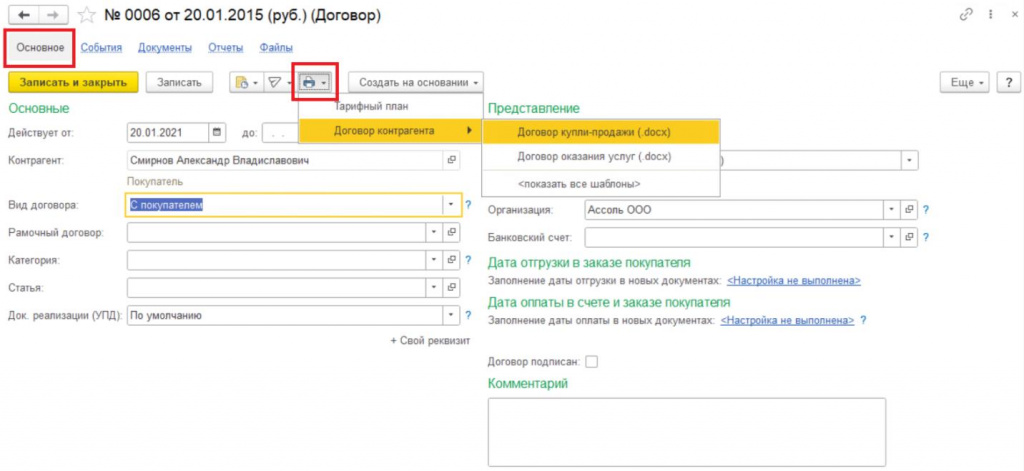1024x471 pixels.
Task: Show help for the Организация field
Action: [x=925, y=210]
